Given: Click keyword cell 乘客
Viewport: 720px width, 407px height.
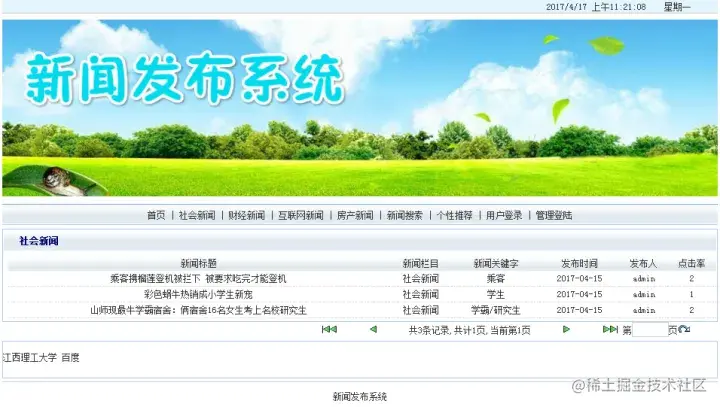Looking at the screenshot, I should [496, 278].
